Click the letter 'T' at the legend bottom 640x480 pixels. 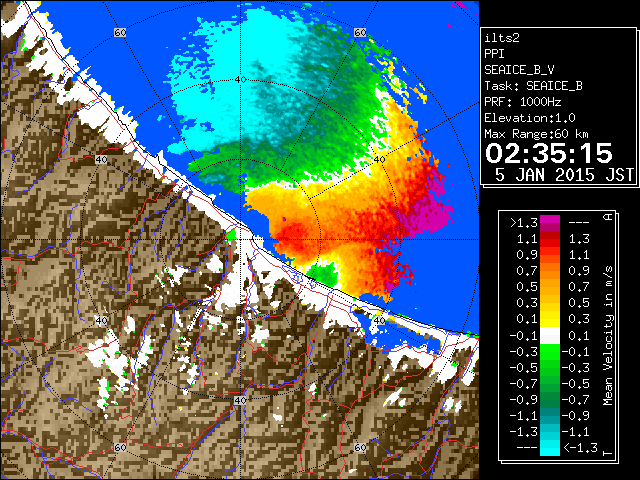coord(608,453)
